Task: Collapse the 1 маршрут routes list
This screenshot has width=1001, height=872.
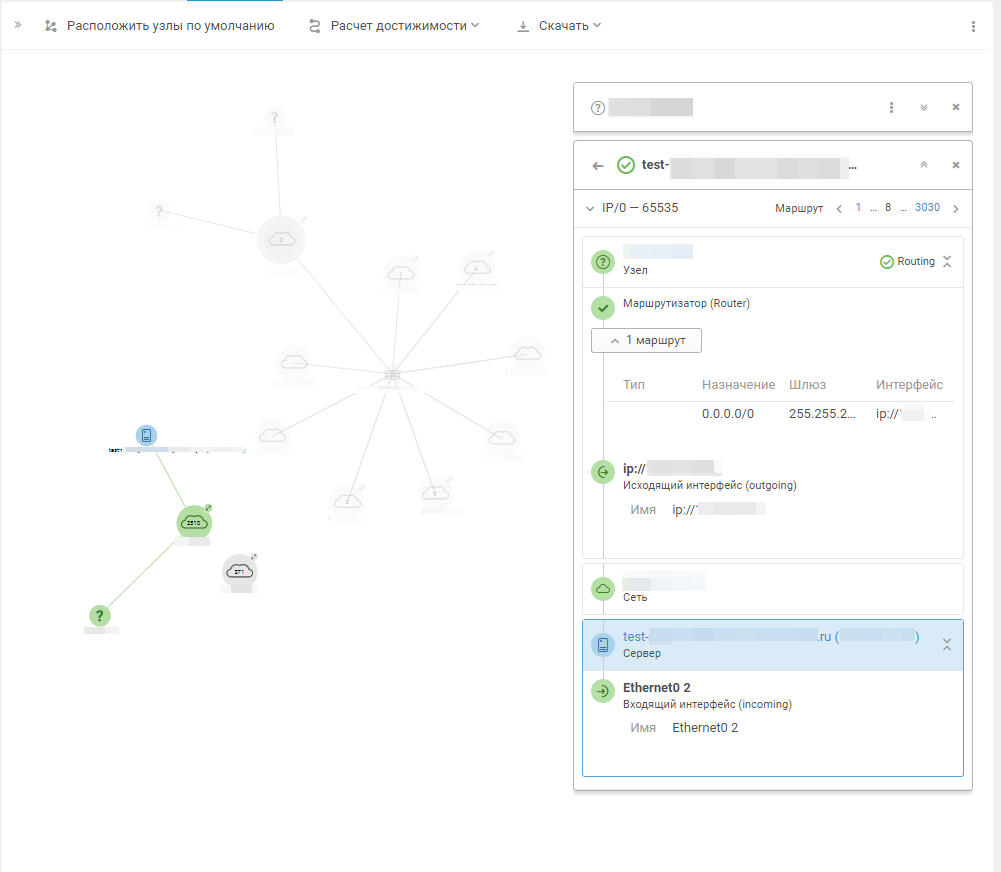Action: pos(646,340)
